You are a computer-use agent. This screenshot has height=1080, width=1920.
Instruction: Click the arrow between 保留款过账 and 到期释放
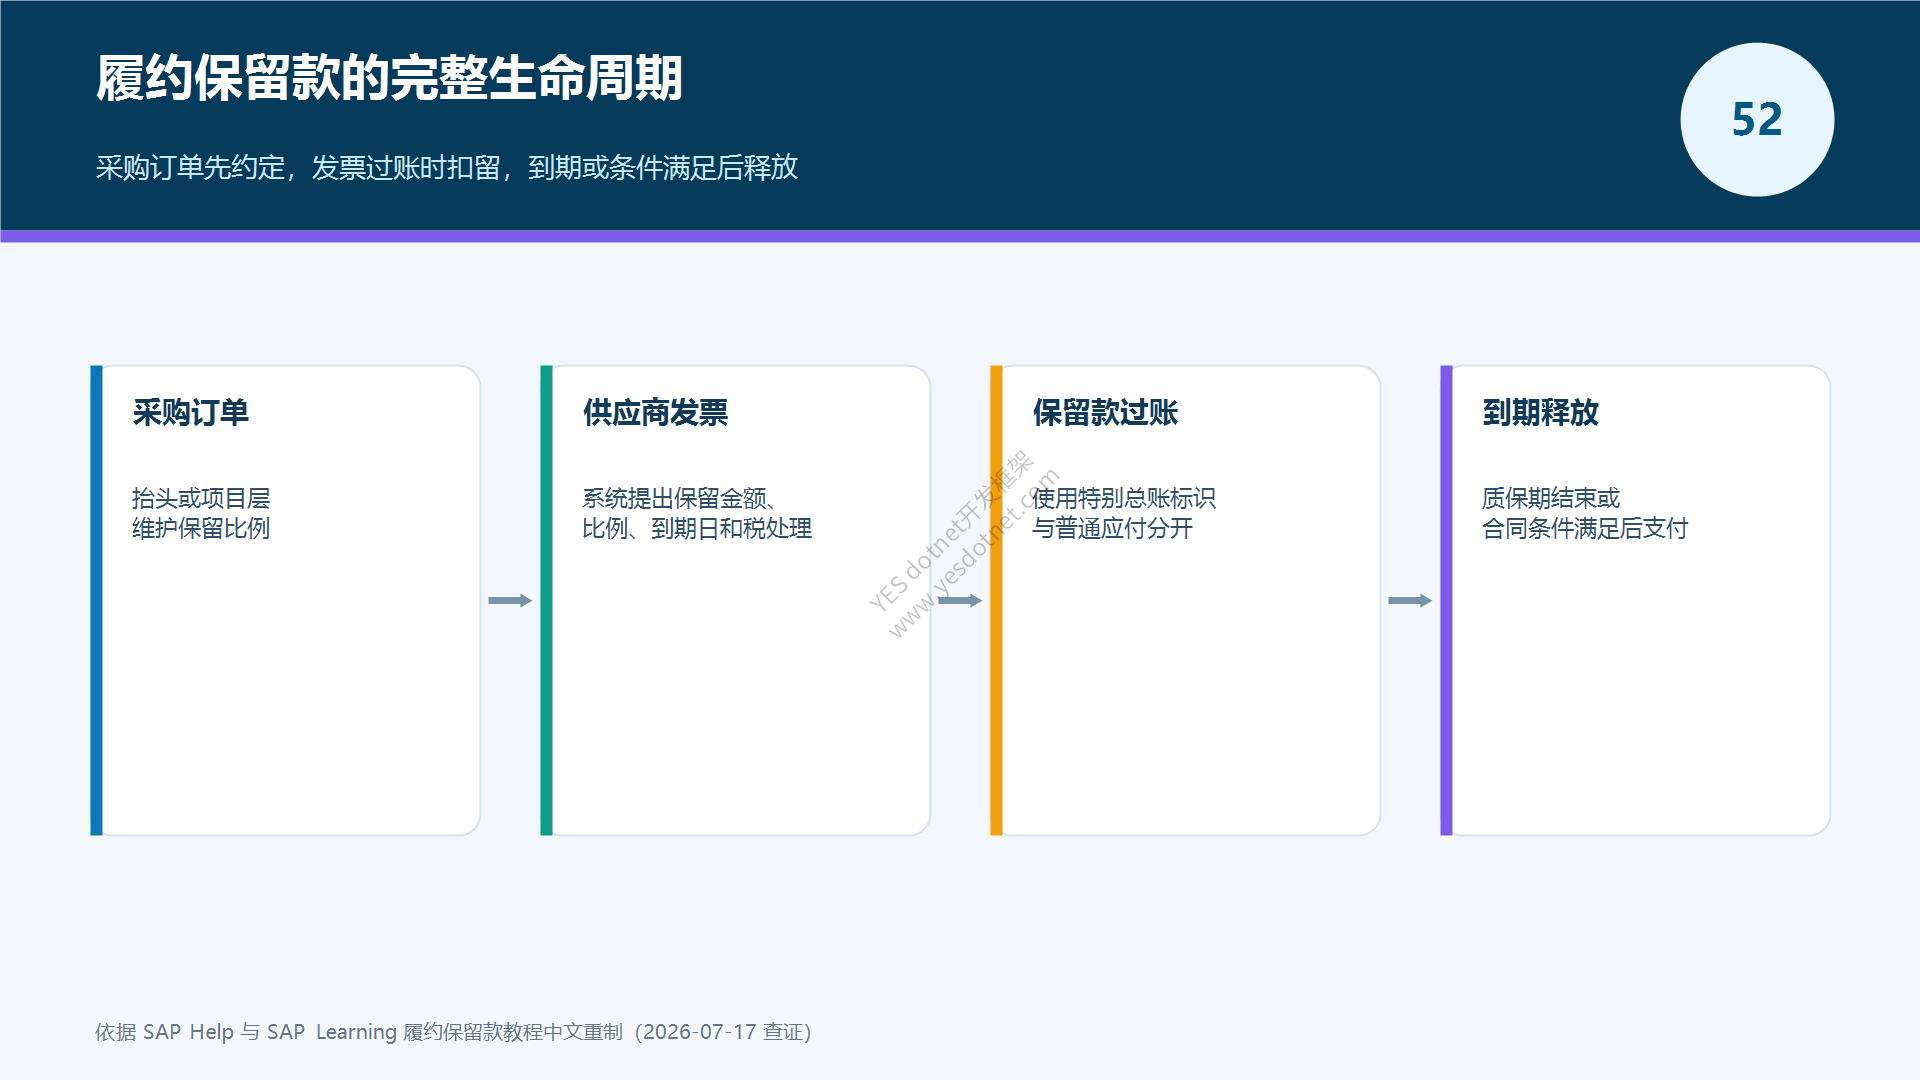(1410, 600)
